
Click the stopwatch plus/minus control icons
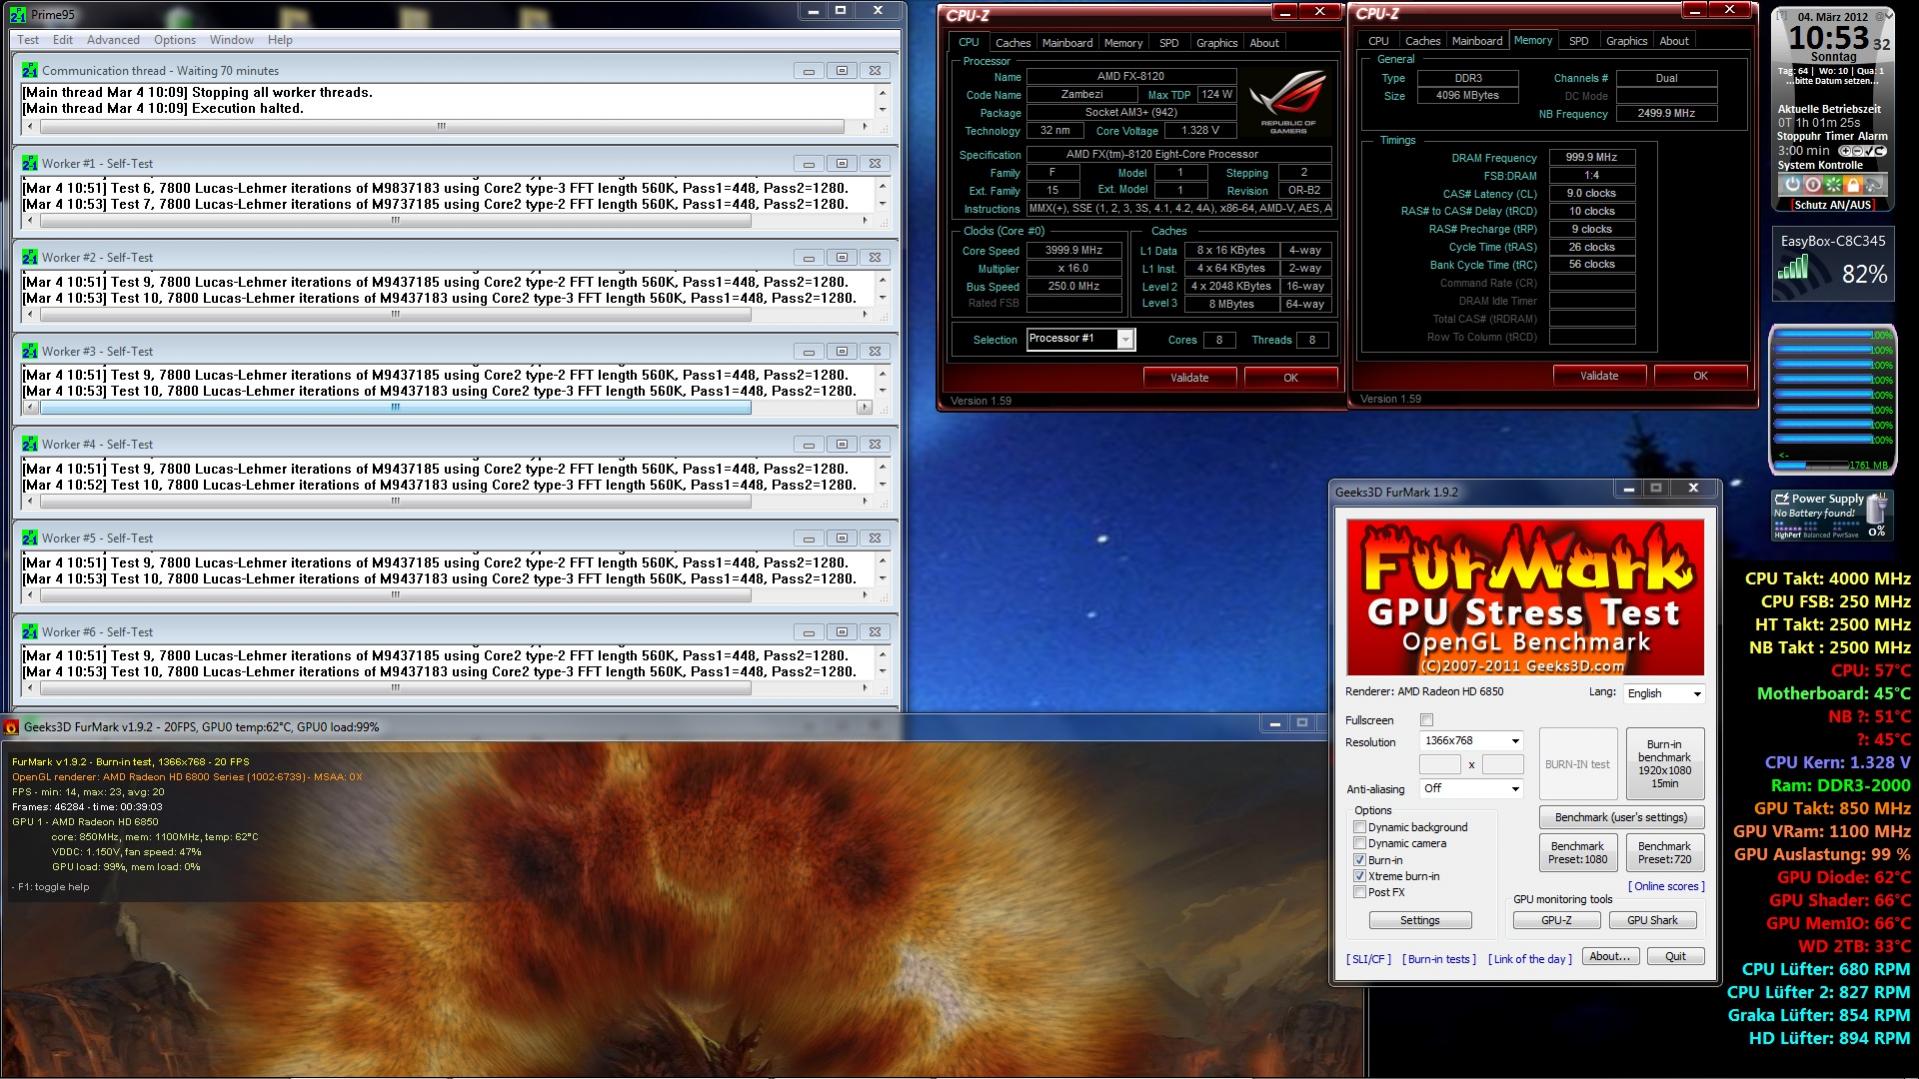[1861, 151]
